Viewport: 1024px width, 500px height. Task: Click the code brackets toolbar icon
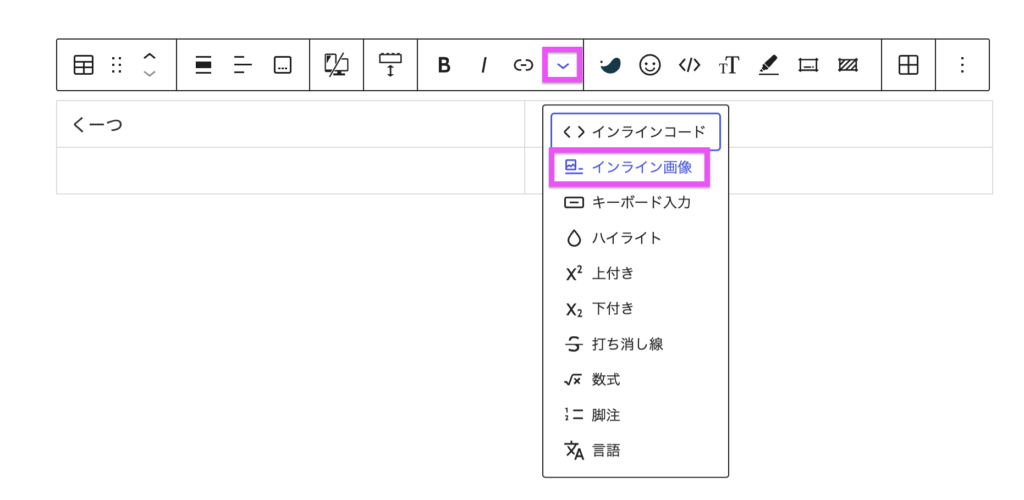click(690, 65)
